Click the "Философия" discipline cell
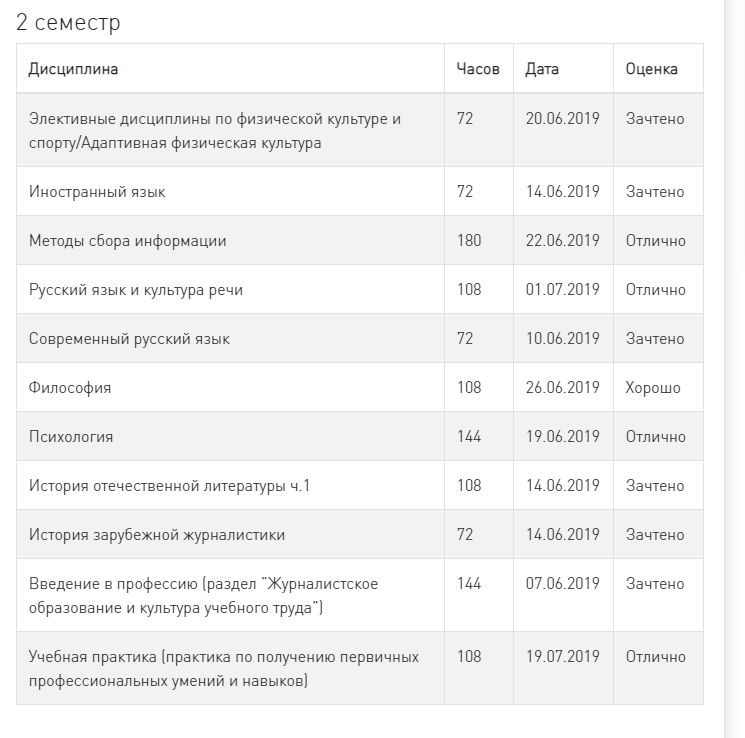 coord(70,388)
